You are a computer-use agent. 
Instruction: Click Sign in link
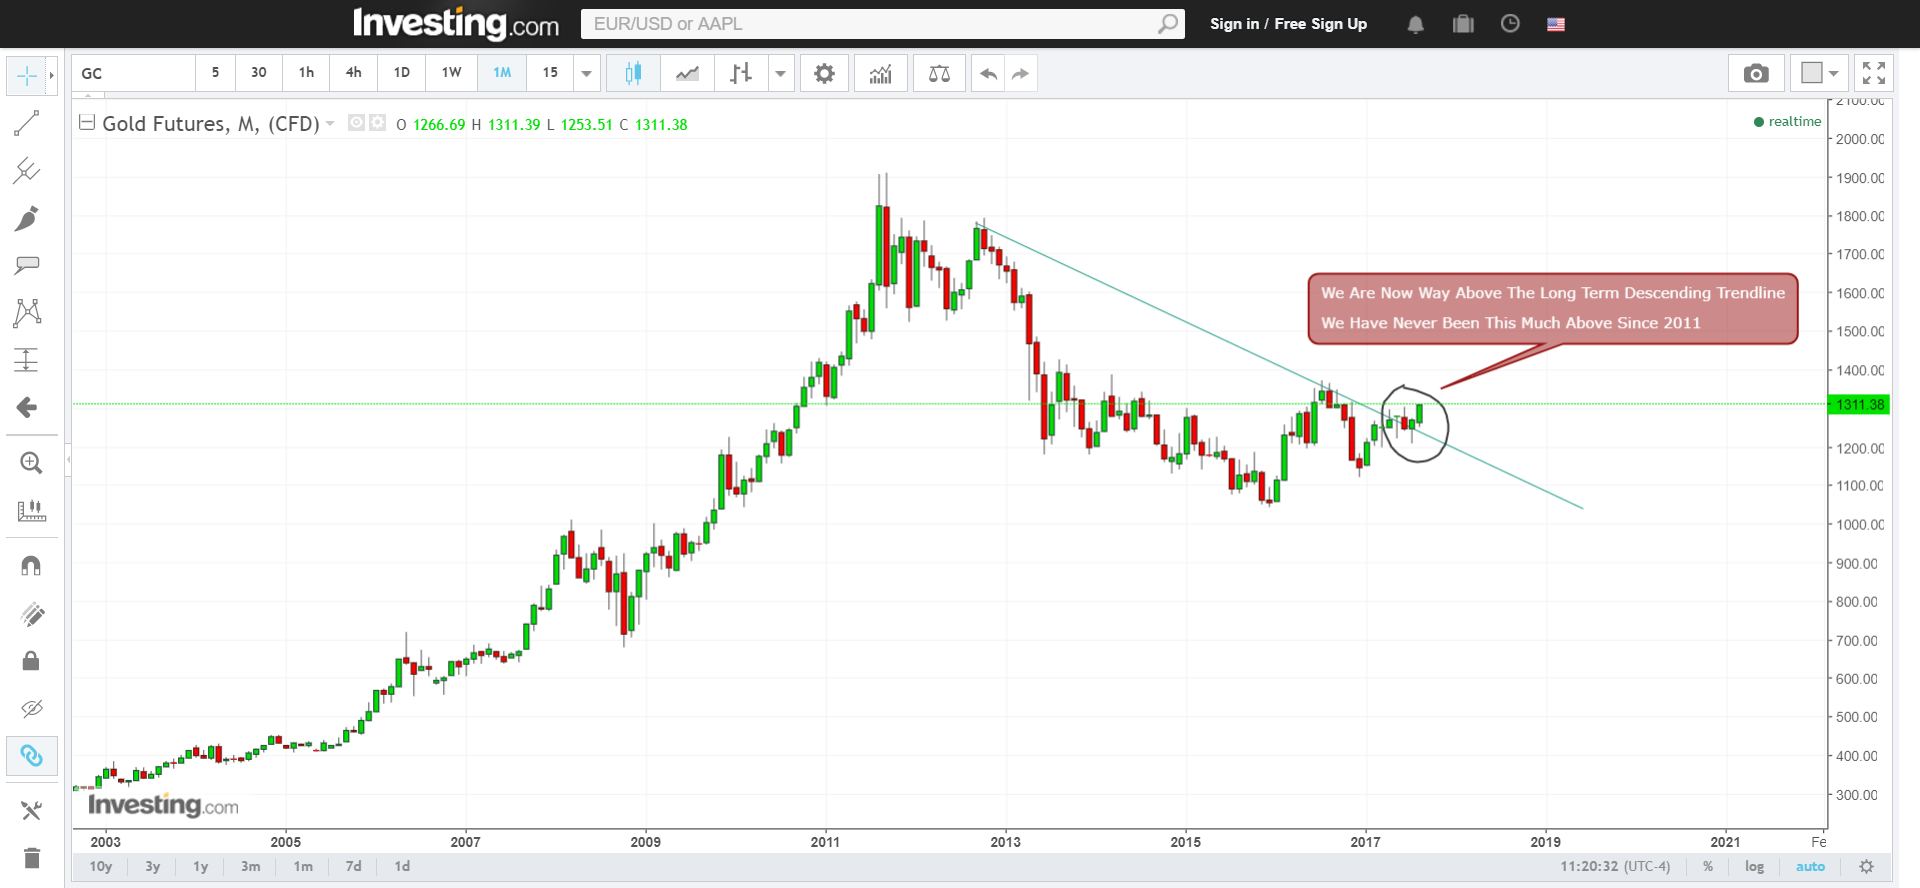coord(1234,24)
